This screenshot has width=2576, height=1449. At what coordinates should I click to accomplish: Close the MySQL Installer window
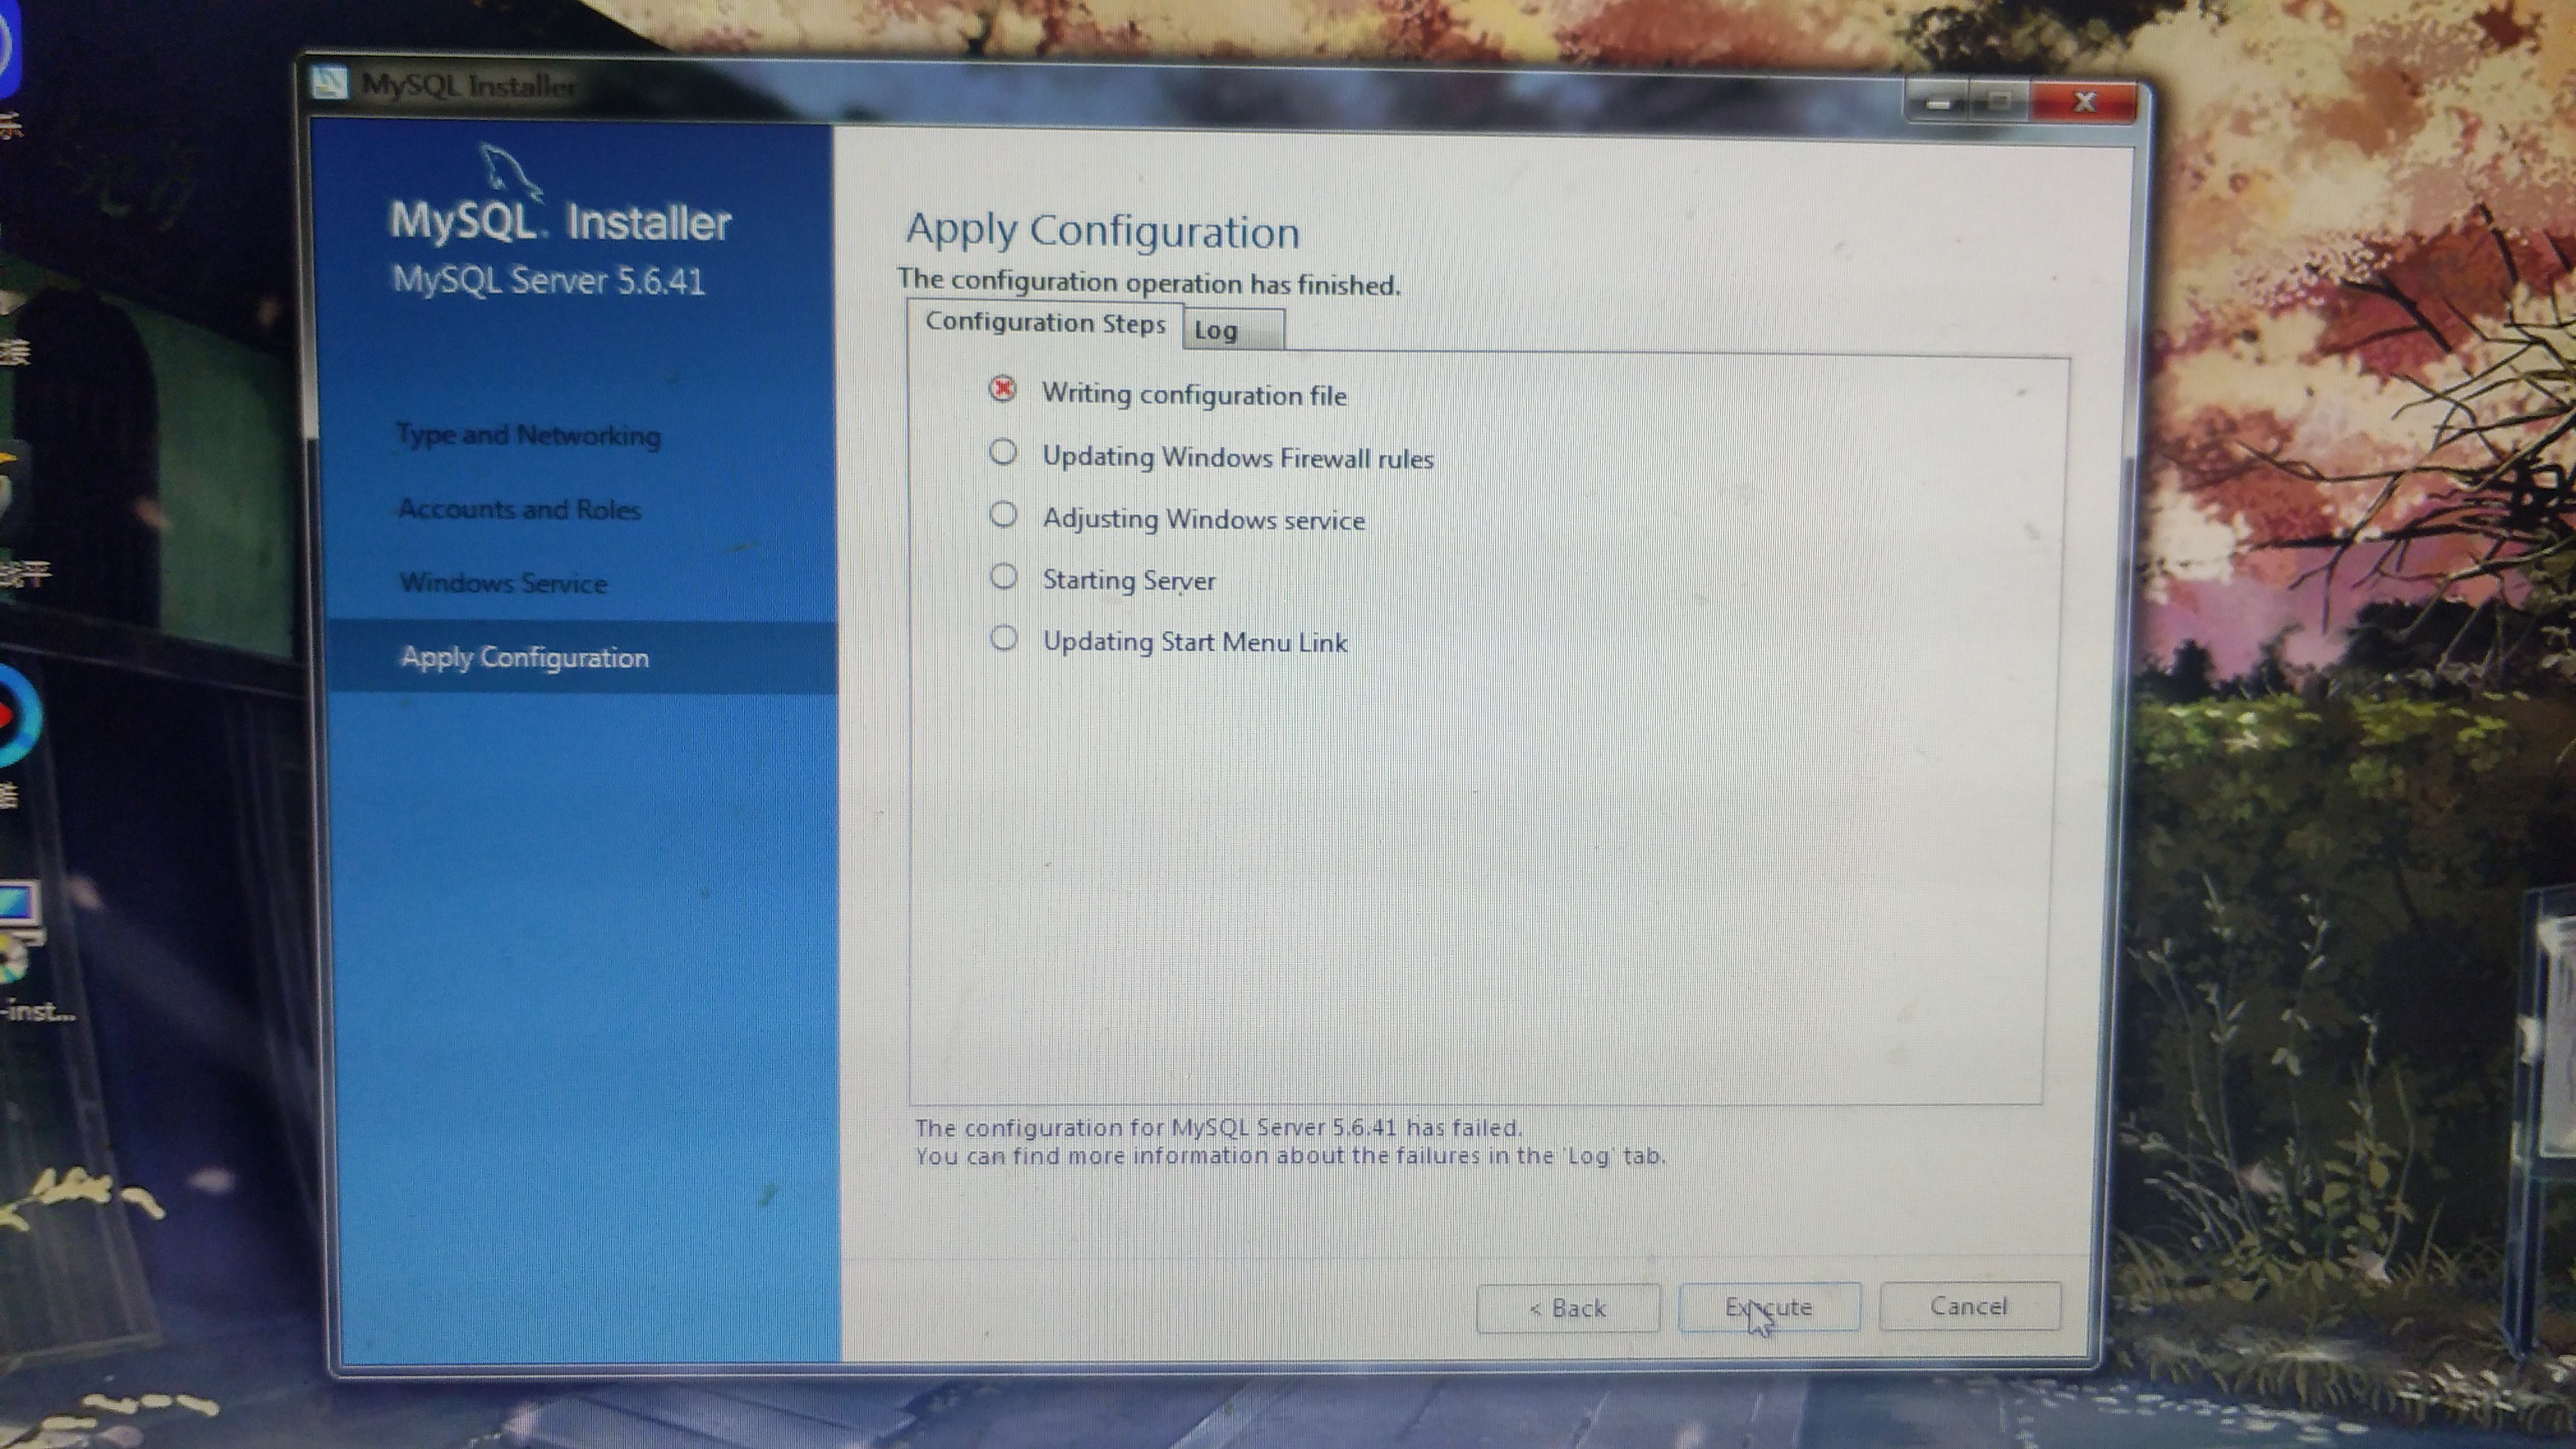pos(2084,102)
